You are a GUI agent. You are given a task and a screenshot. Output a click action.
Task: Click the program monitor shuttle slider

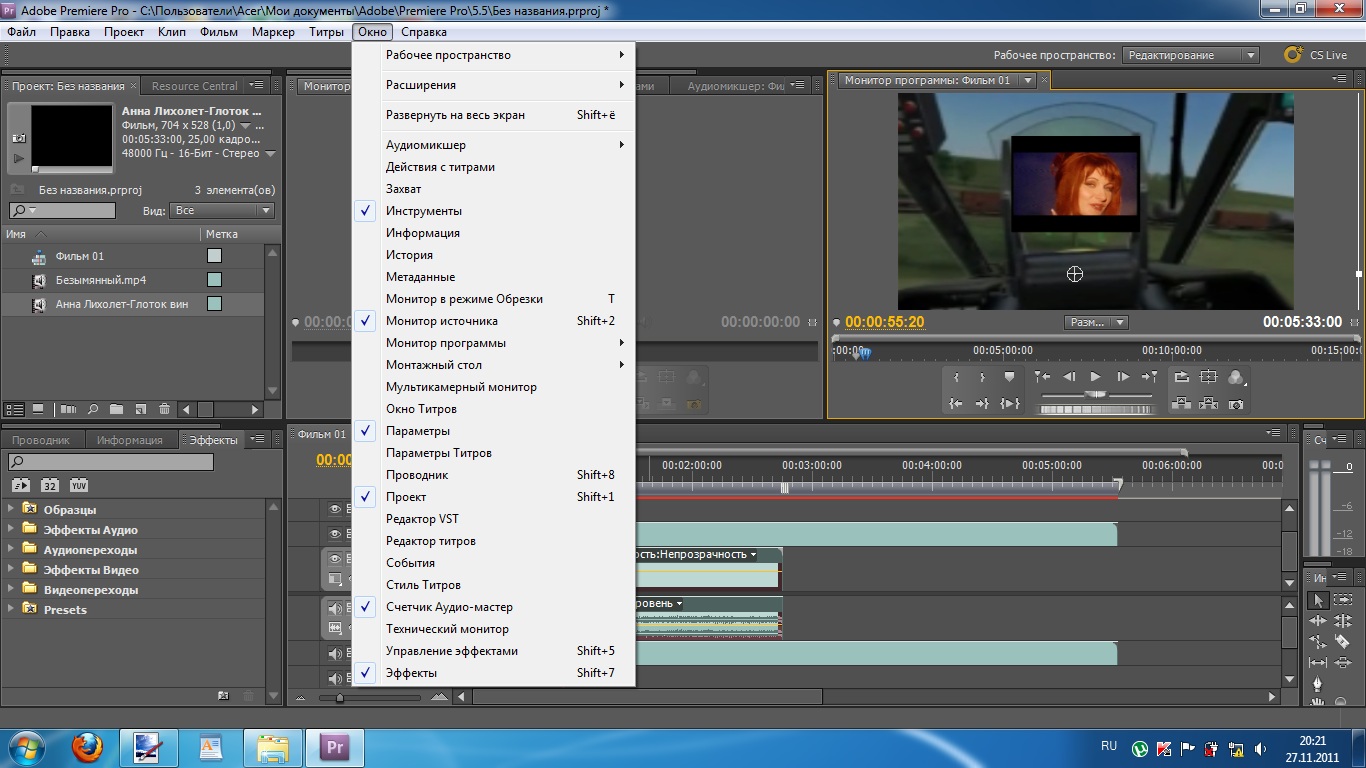tap(1096, 395)
